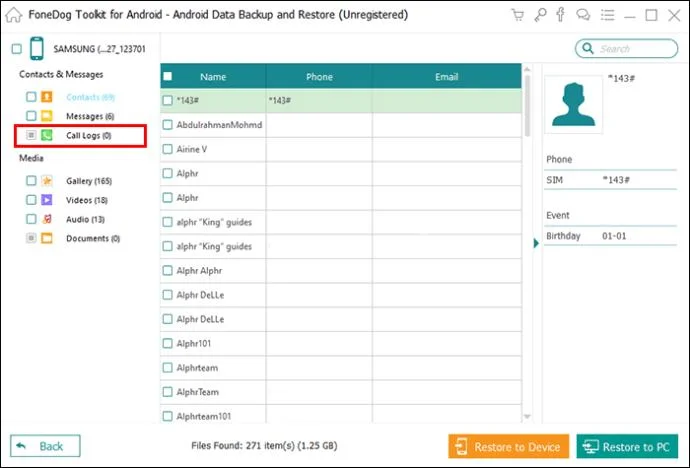Collapse the details panel with teal arrow

536,243
